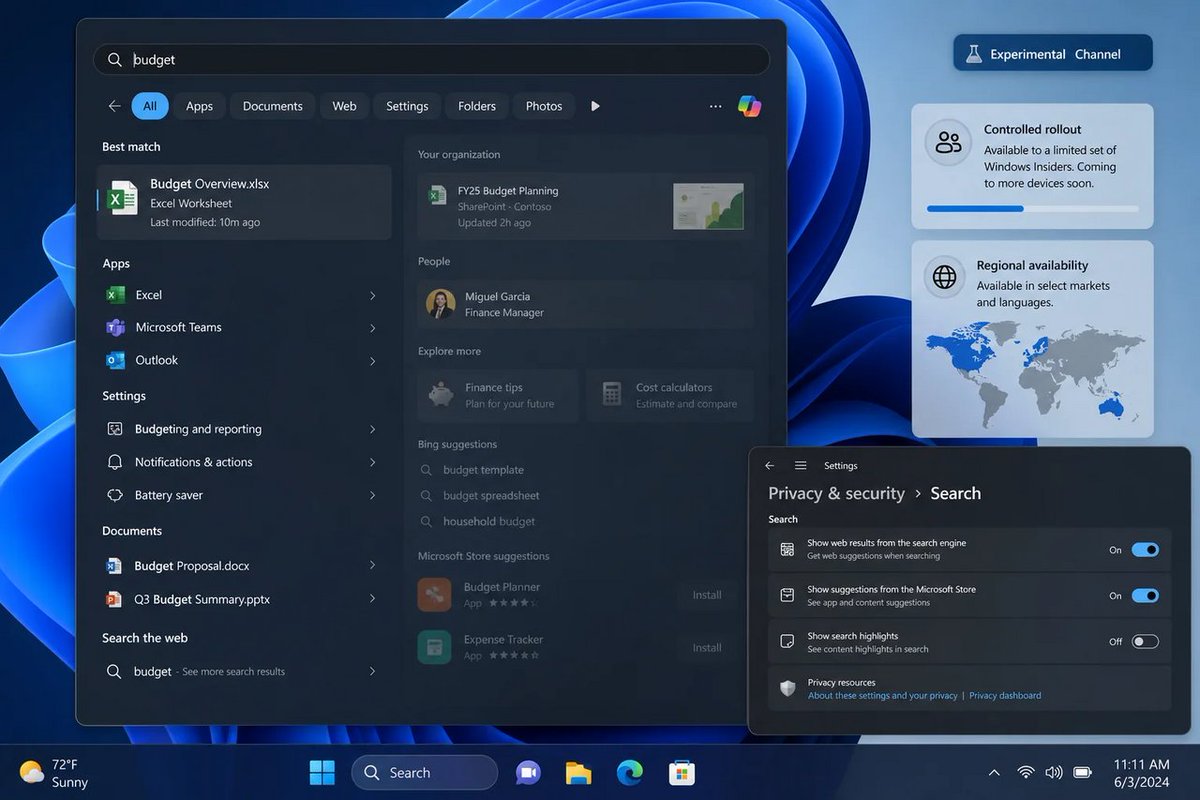The width and height of the screenshot is (1200, 800).
Task: Switch to the Apps filter tab
Action: tap(199, 106)
